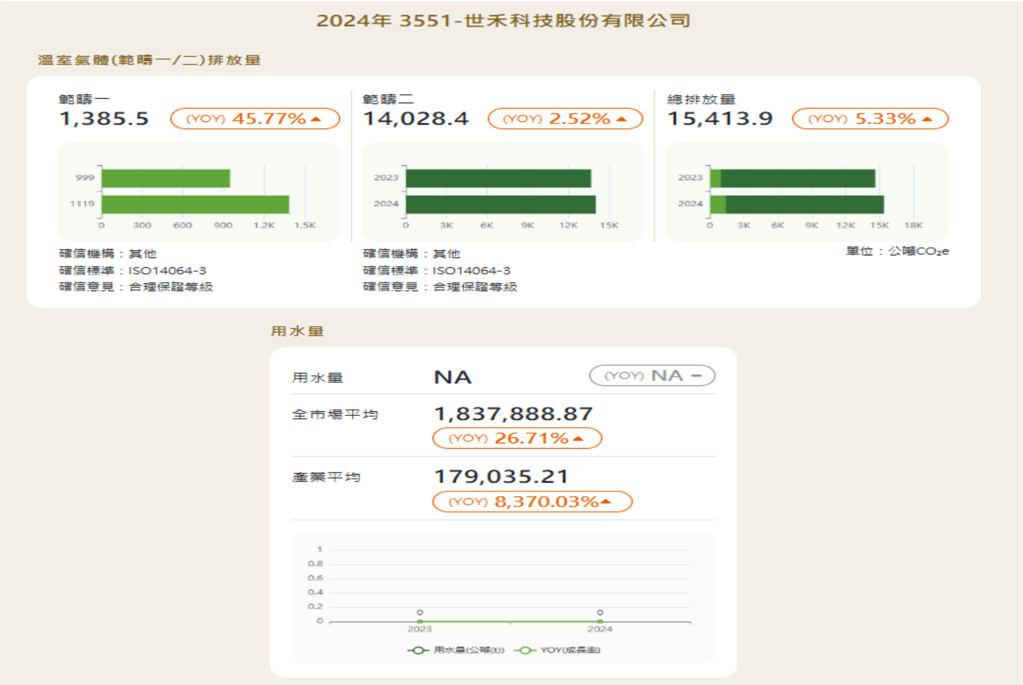
Task: Click the 全市場平均 label
Action: (x=335, y=414)
